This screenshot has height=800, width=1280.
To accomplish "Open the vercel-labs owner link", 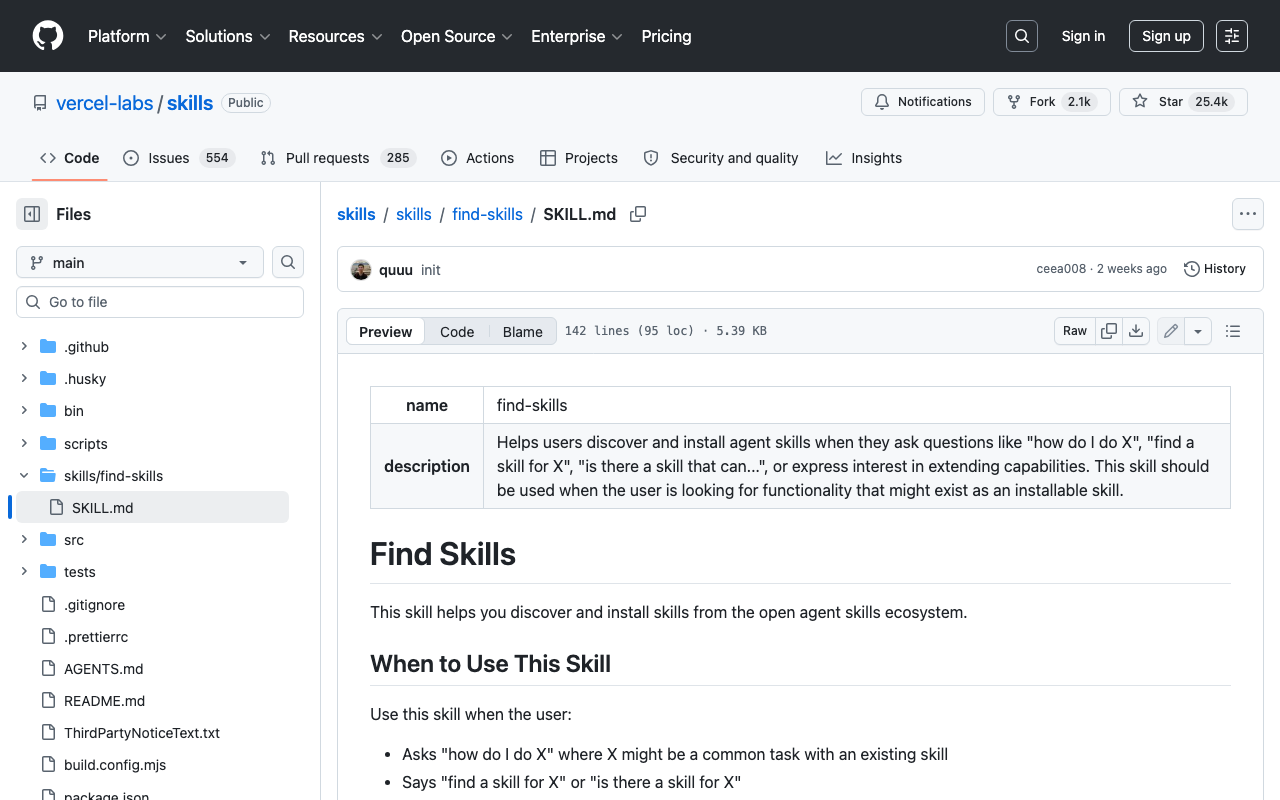I will tap(105, 103).
